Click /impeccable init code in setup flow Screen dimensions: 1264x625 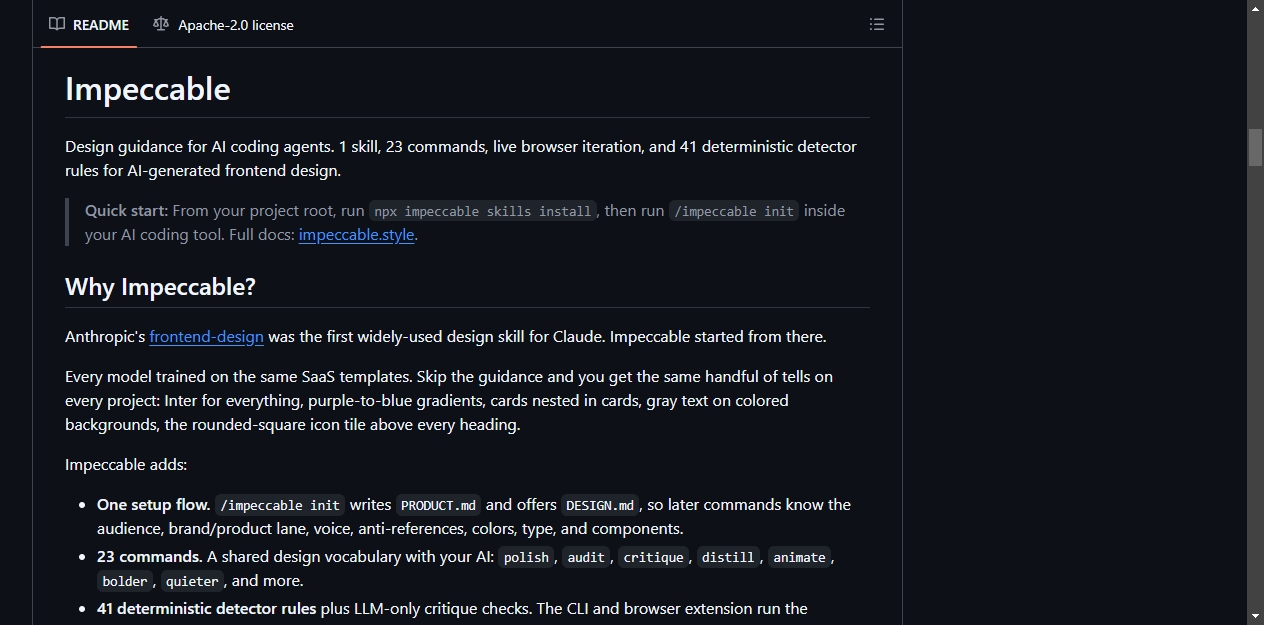point(280,505)
